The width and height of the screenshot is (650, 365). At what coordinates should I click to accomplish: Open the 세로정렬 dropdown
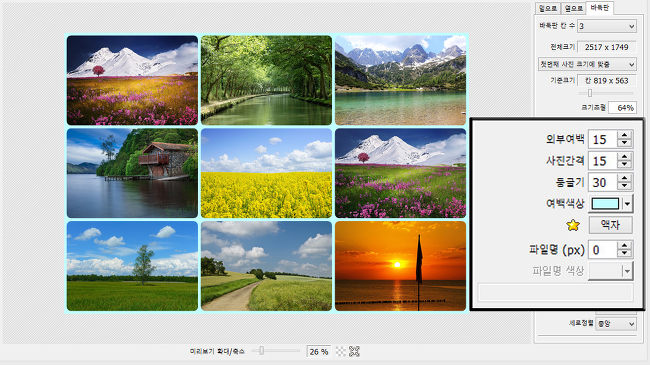coord(616,324)
